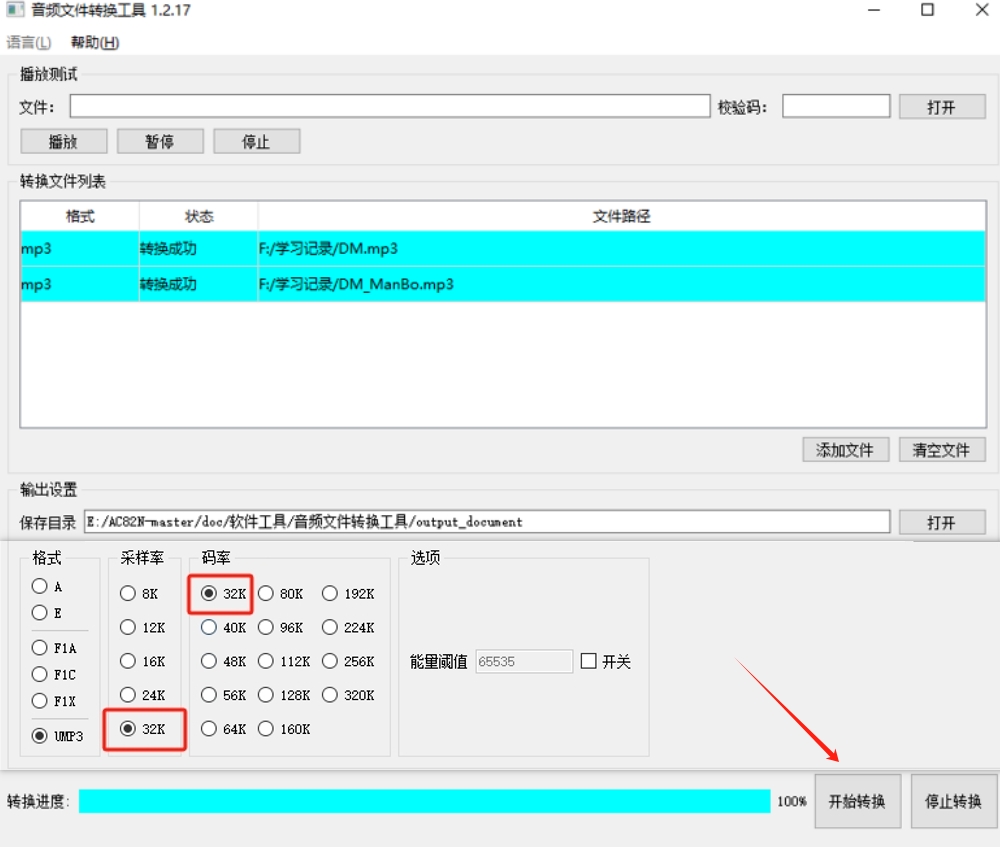Screen dimensions: 1000x847
Task: Click the cyan conversion progress bar
Action: click(424, 801)
